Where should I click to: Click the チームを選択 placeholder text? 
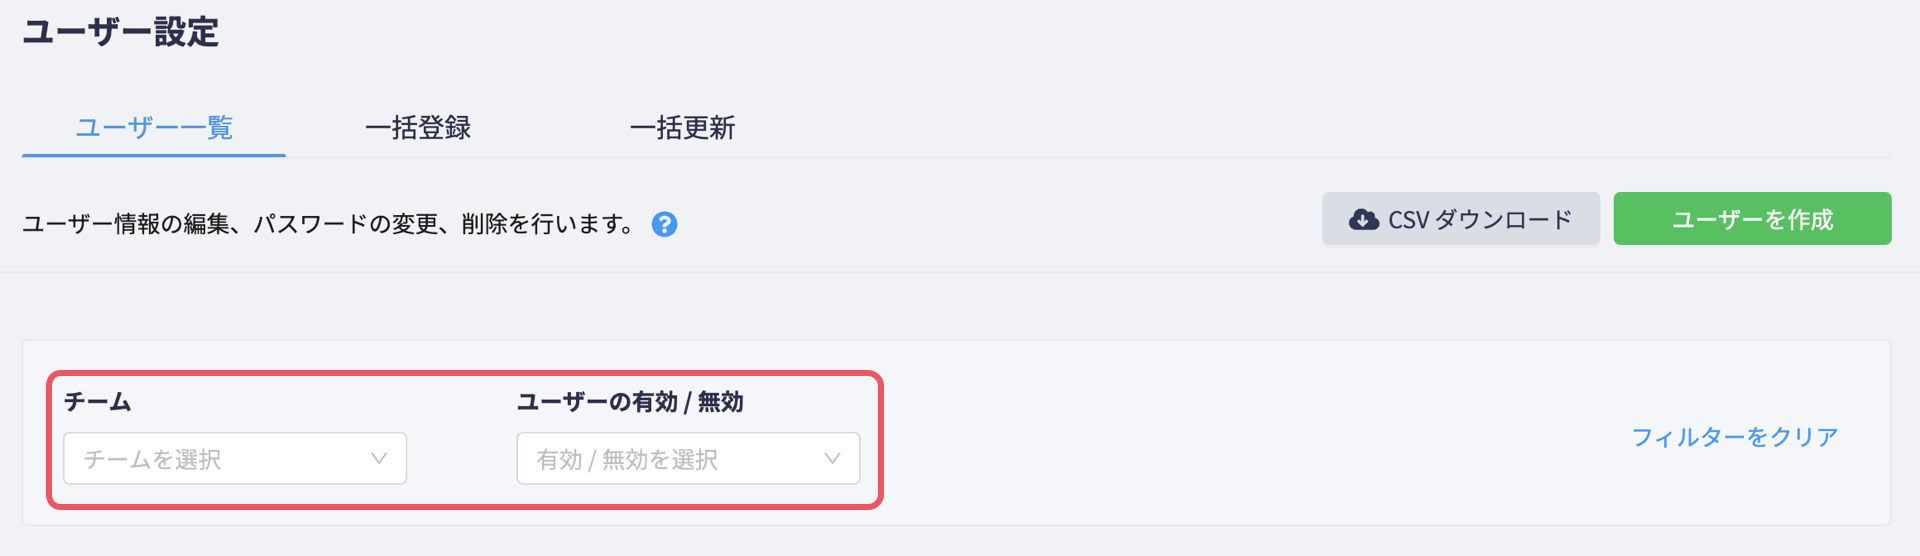tap(152, 459)
